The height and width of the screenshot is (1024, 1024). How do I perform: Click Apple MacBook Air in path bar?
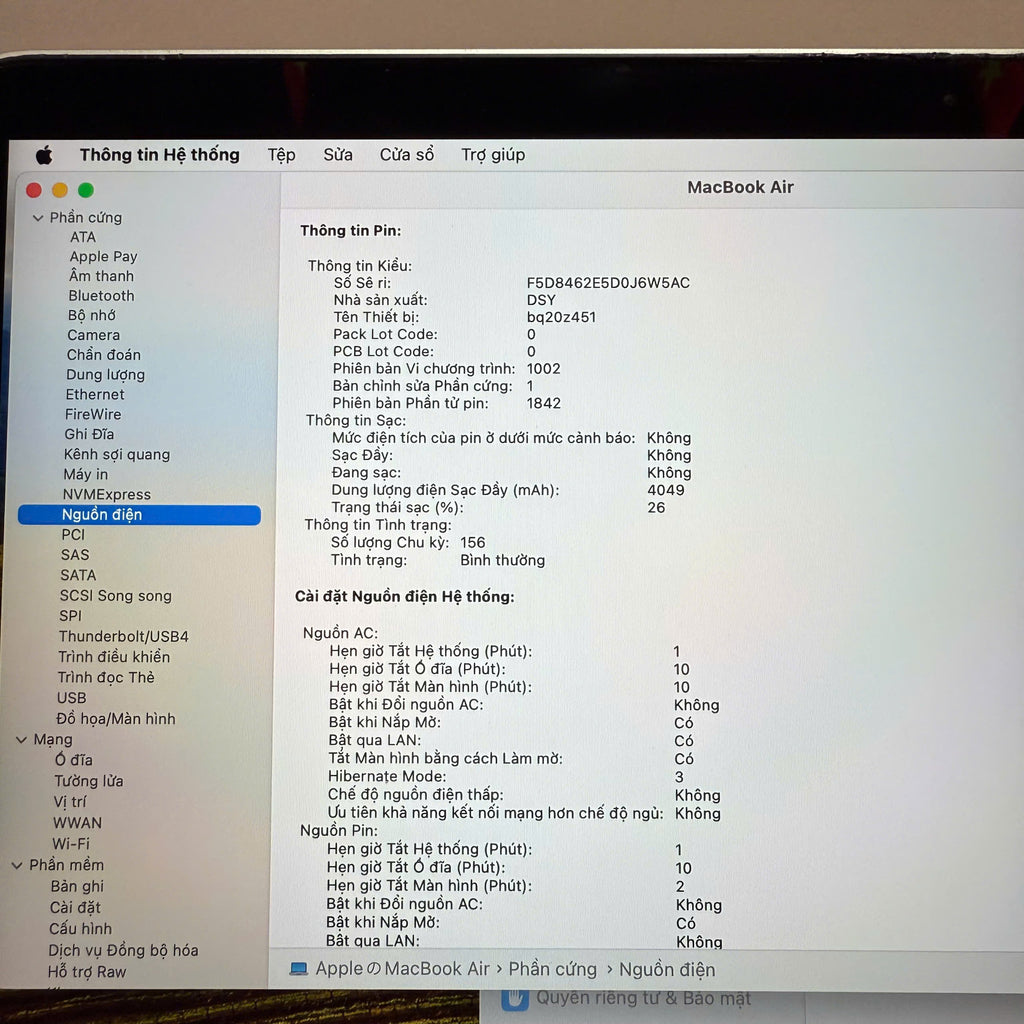pyautogui.click(x=403, y=969)
